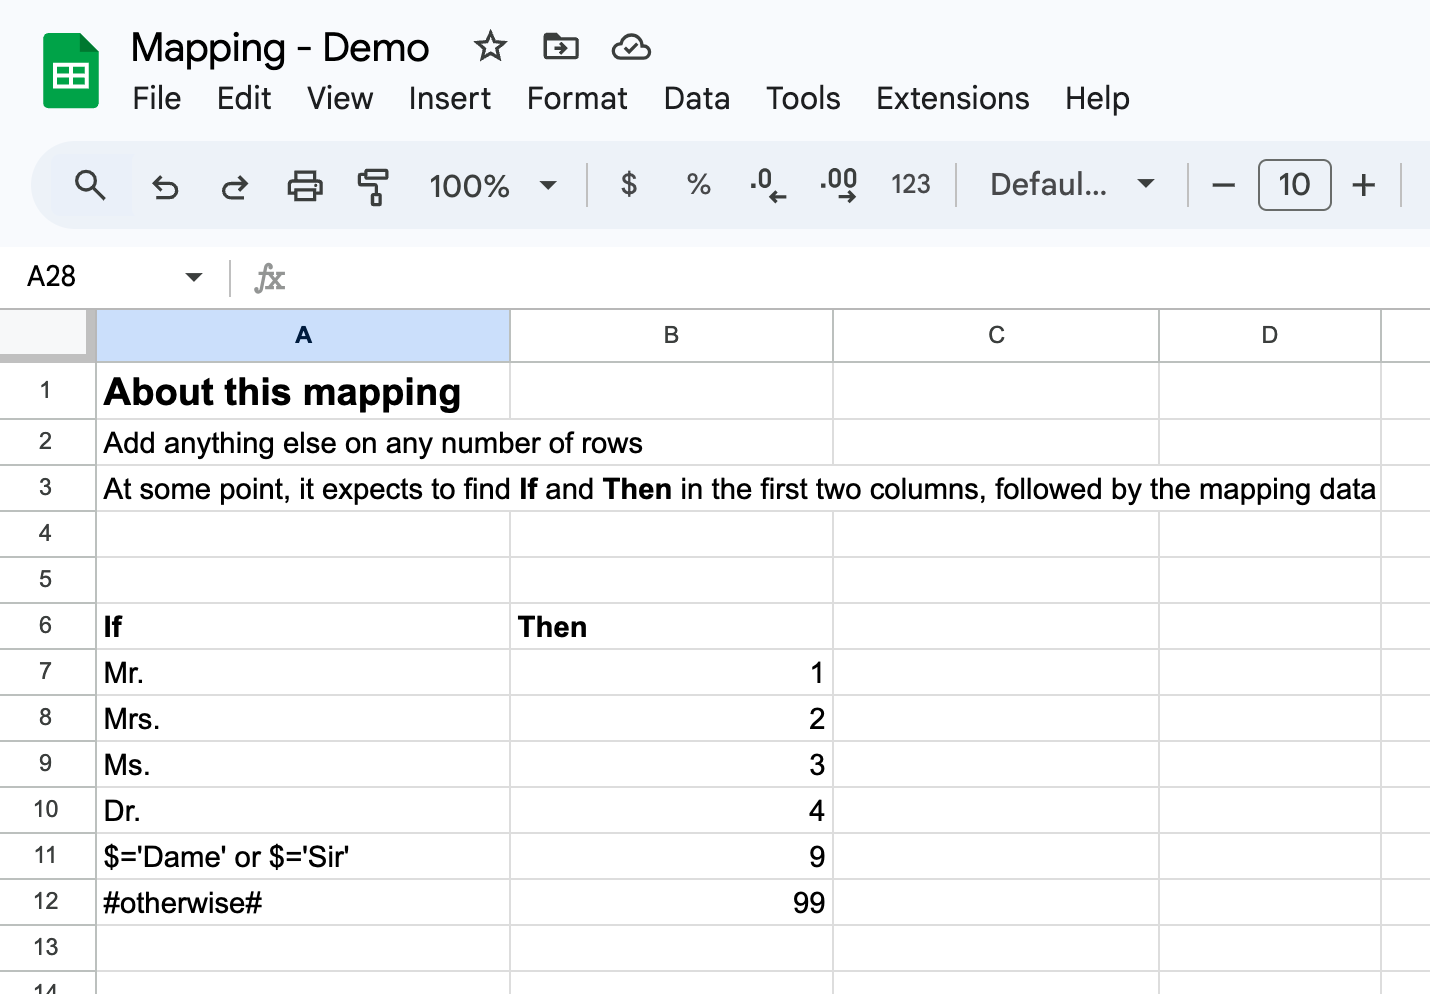
Task: Open the Data menu
Action: click(697, 98)
